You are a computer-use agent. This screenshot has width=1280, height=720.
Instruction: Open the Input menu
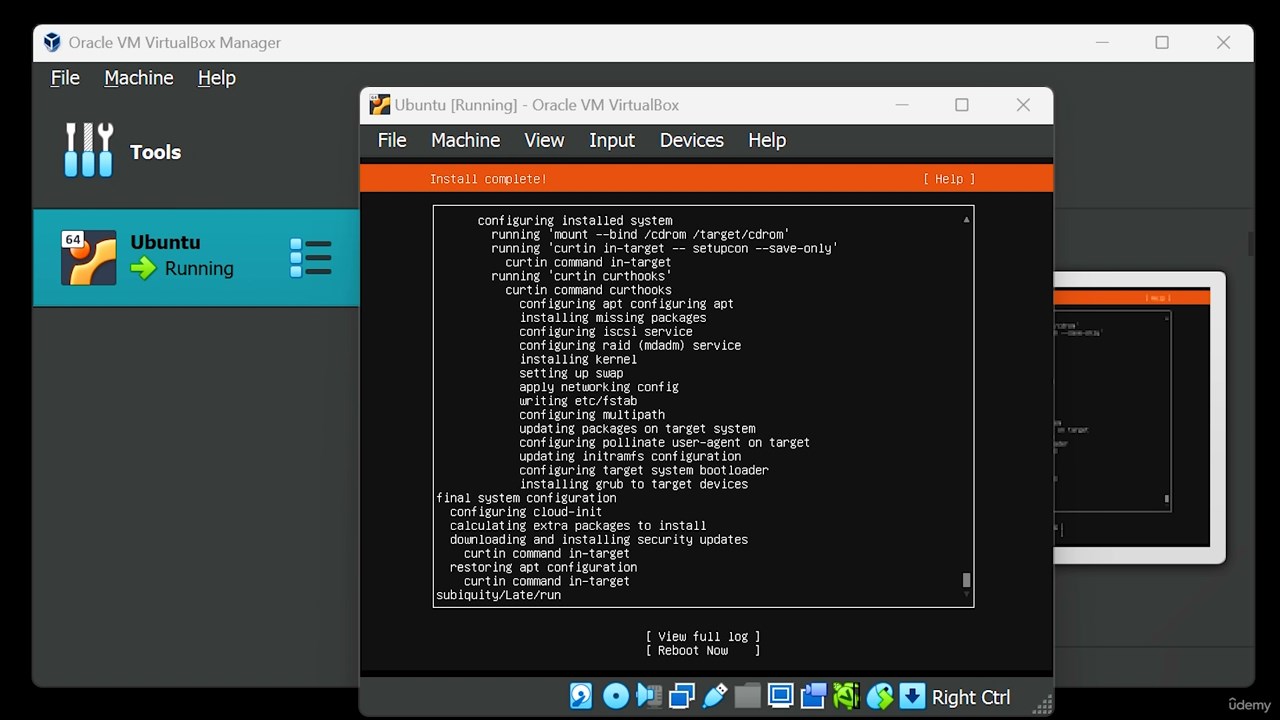point(612,140)
